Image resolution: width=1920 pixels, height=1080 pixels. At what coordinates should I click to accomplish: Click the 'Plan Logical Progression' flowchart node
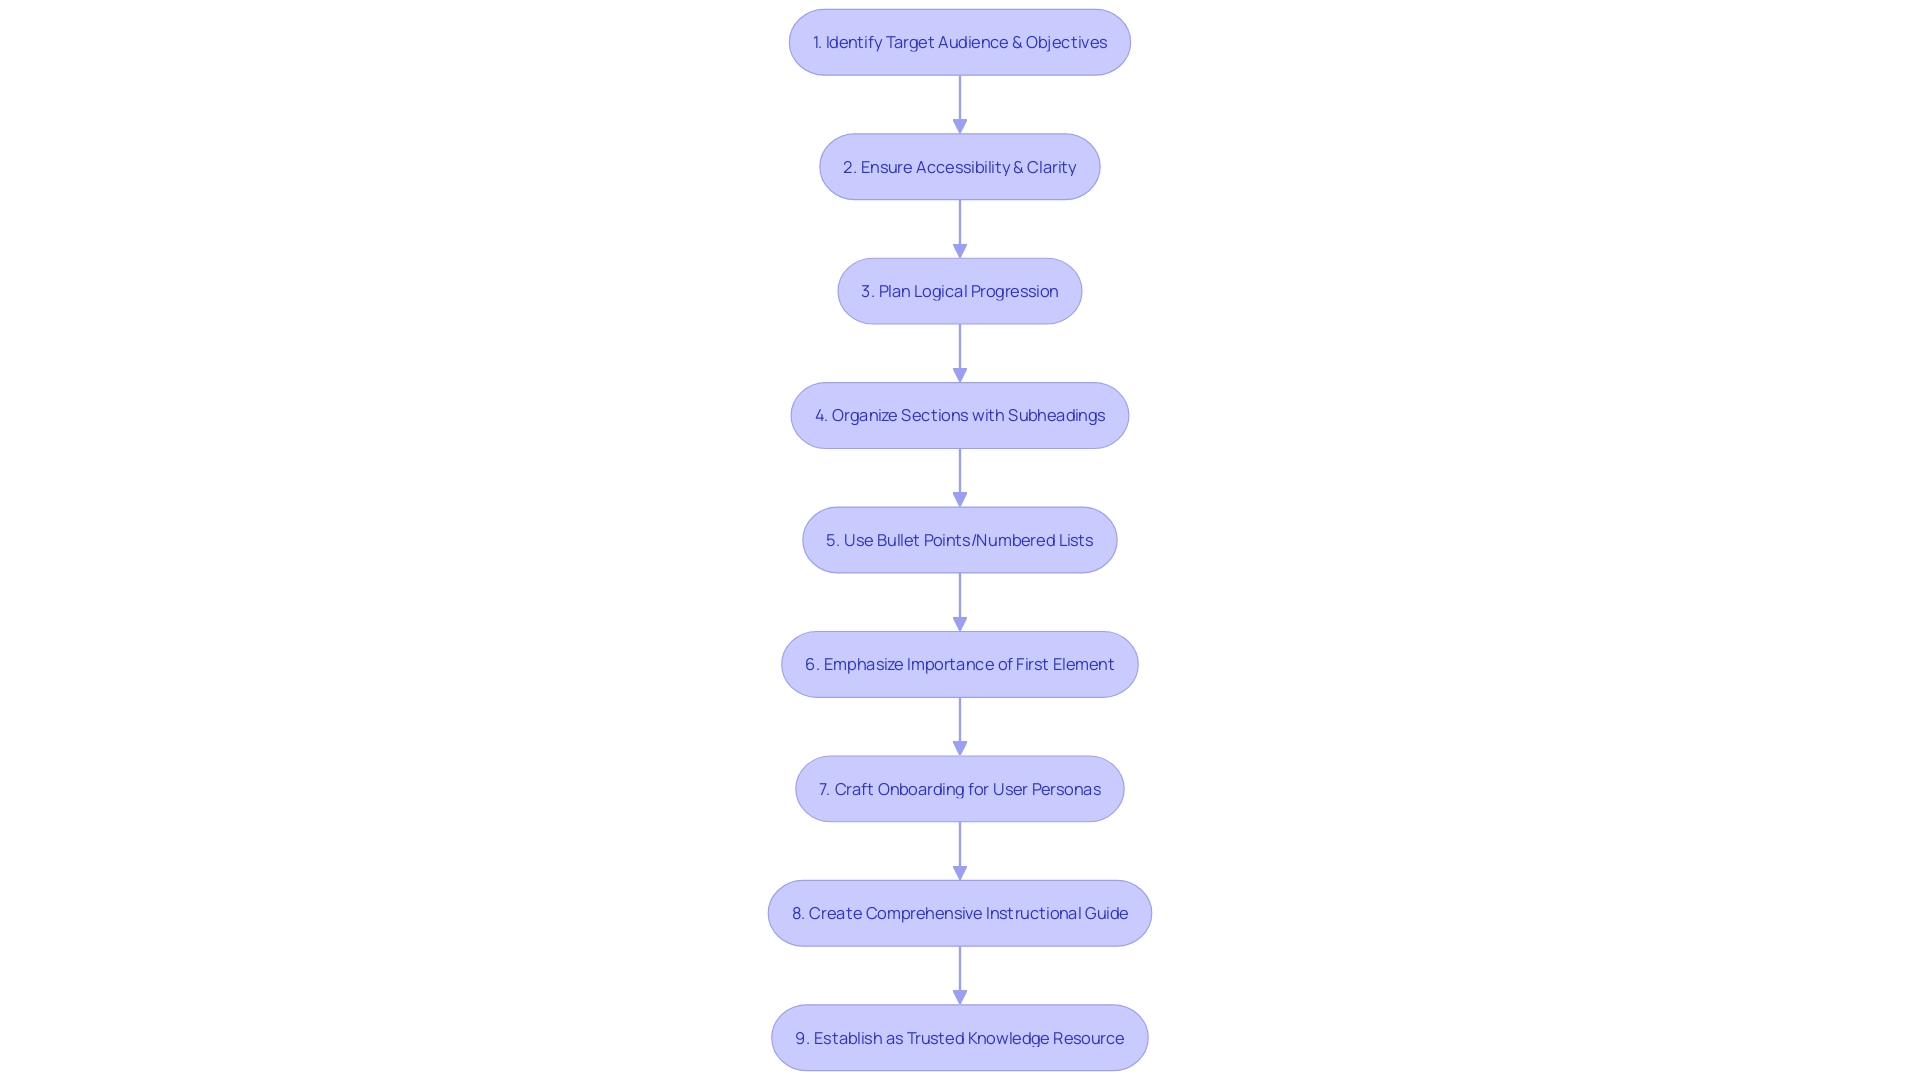(959, 290)
